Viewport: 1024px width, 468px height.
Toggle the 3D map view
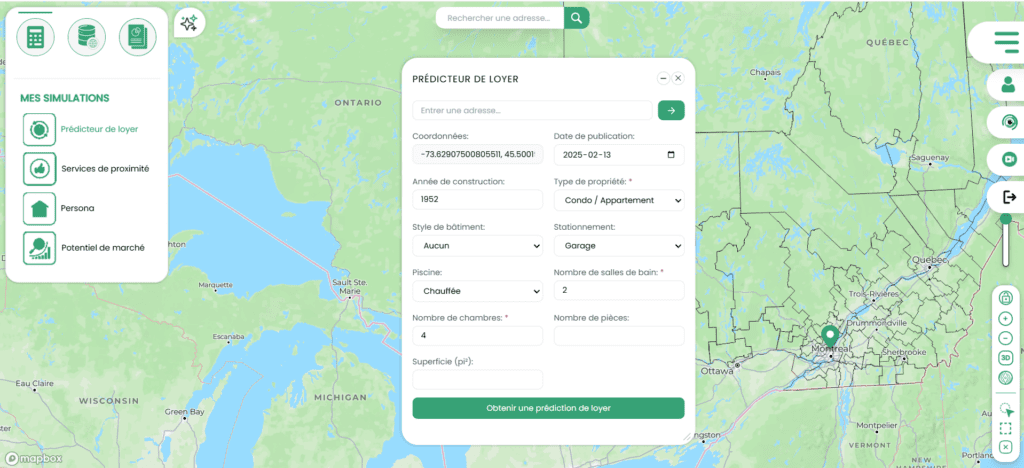pos(1005,358)
